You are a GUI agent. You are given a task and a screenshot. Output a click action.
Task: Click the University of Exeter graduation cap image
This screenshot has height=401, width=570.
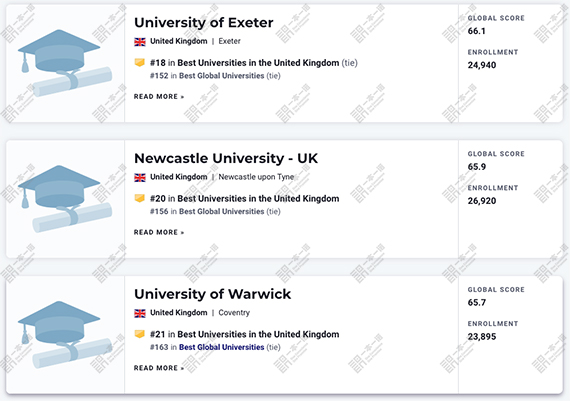click(x=65, y=63)
